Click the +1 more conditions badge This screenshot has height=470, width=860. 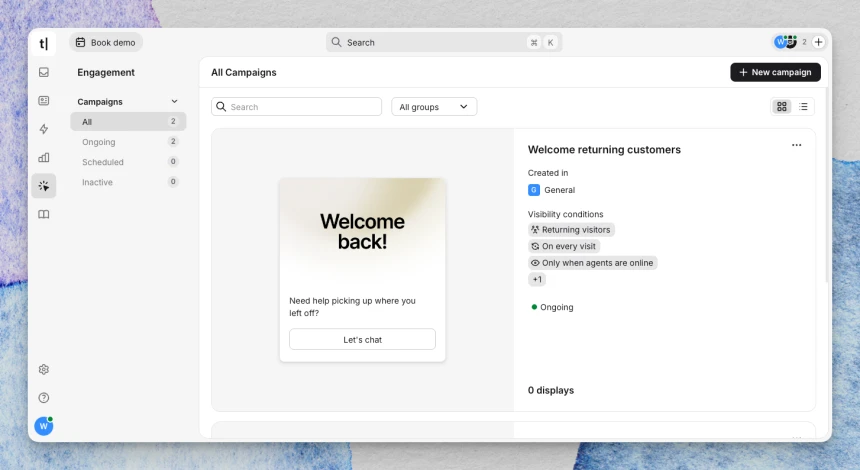point(537,279)
